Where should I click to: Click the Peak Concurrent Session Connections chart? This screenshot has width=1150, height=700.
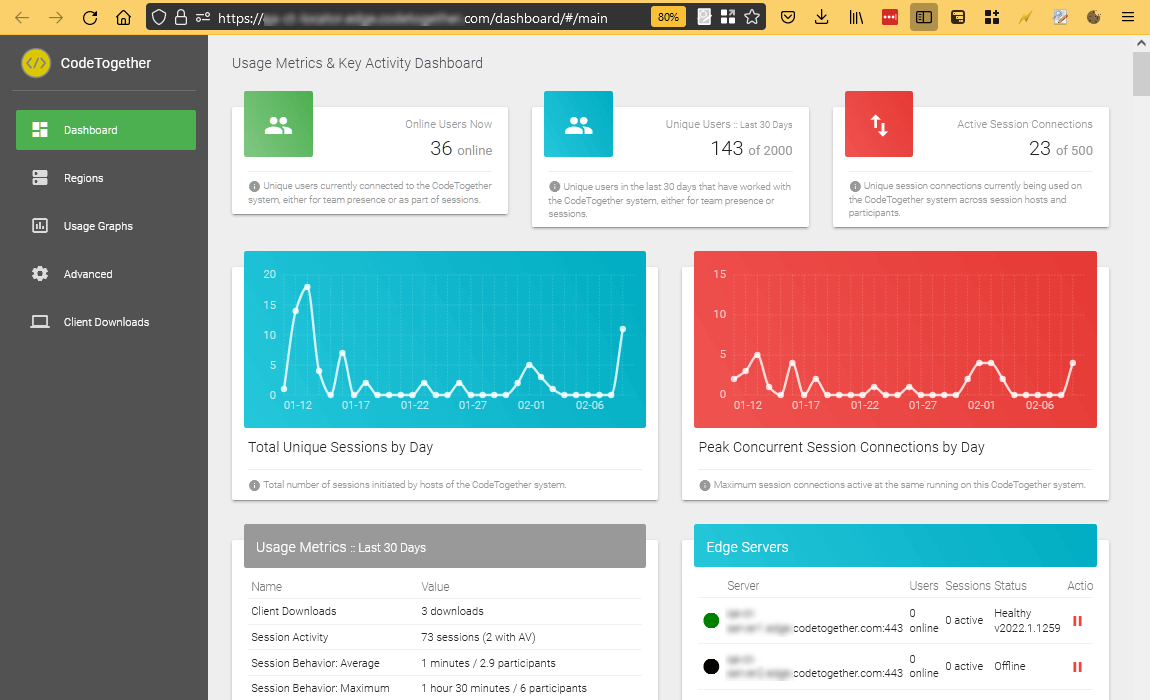(896, 339)
